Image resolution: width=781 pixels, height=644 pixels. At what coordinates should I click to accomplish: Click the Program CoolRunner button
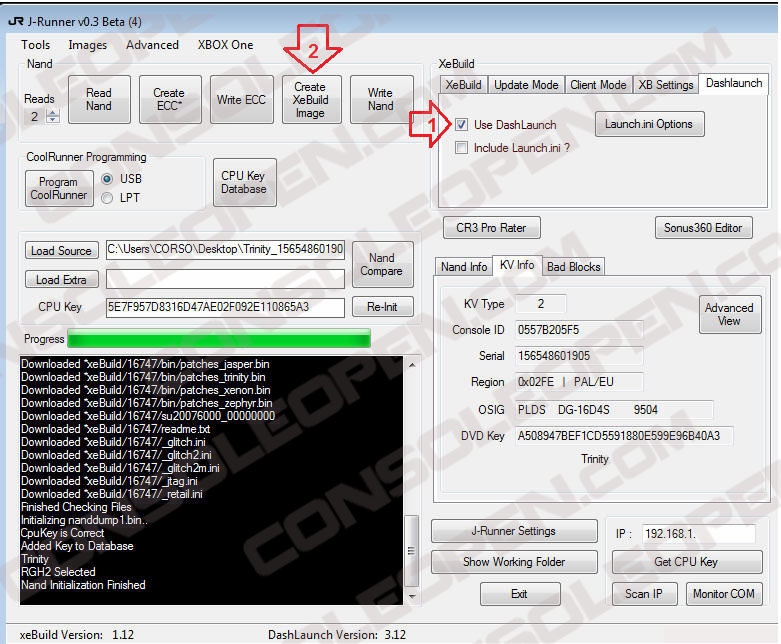[x=59, y=188]
